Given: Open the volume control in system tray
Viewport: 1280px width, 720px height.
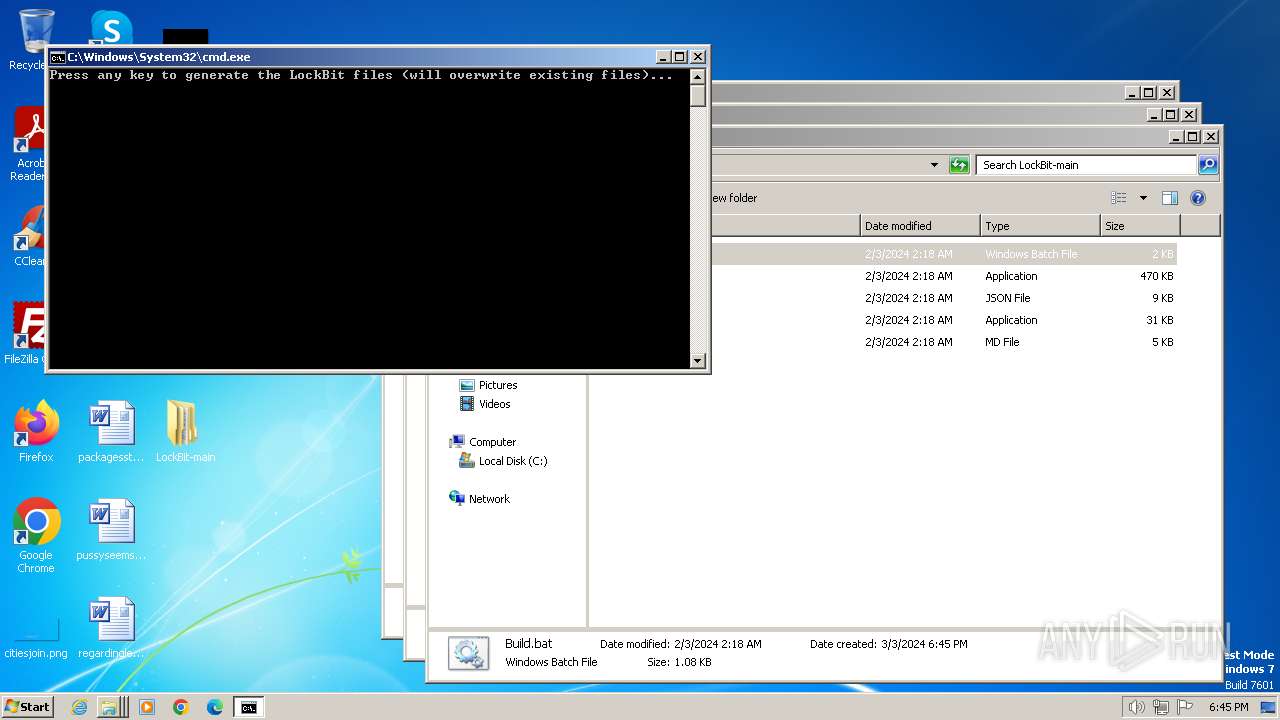Looking at the screenshot, I should pos(1136,707).
